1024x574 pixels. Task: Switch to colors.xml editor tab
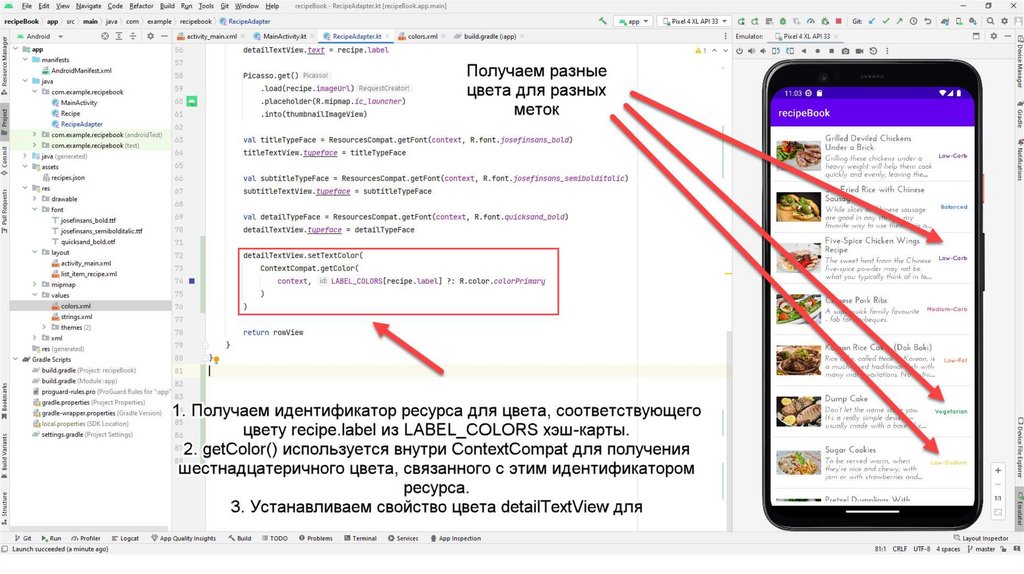click(x=422, y=37)
